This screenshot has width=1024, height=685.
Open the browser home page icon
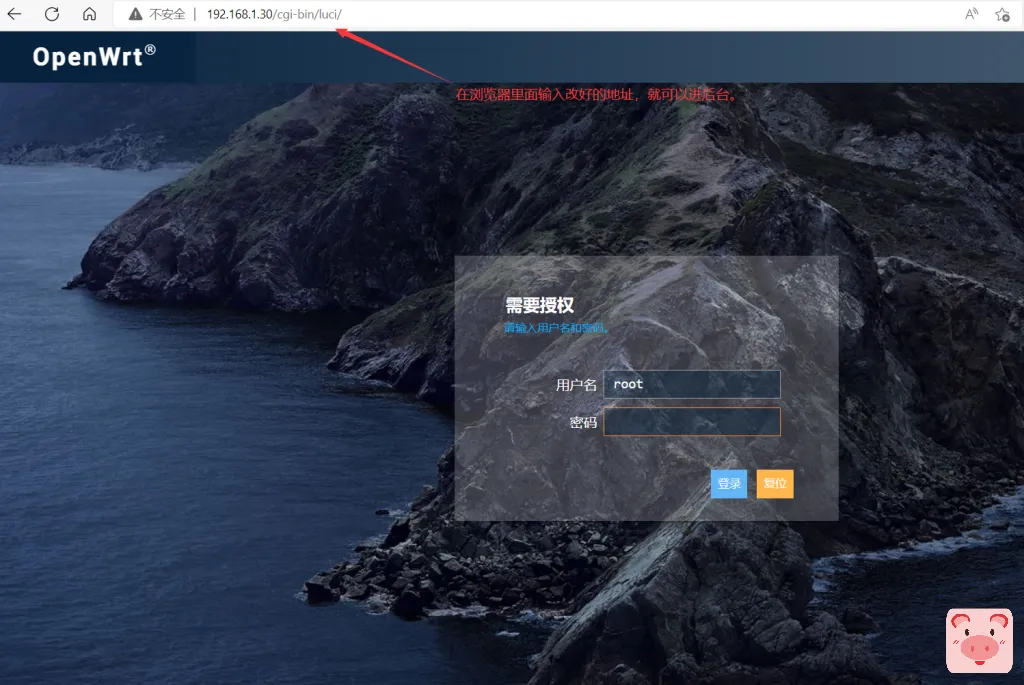[89, 14]
